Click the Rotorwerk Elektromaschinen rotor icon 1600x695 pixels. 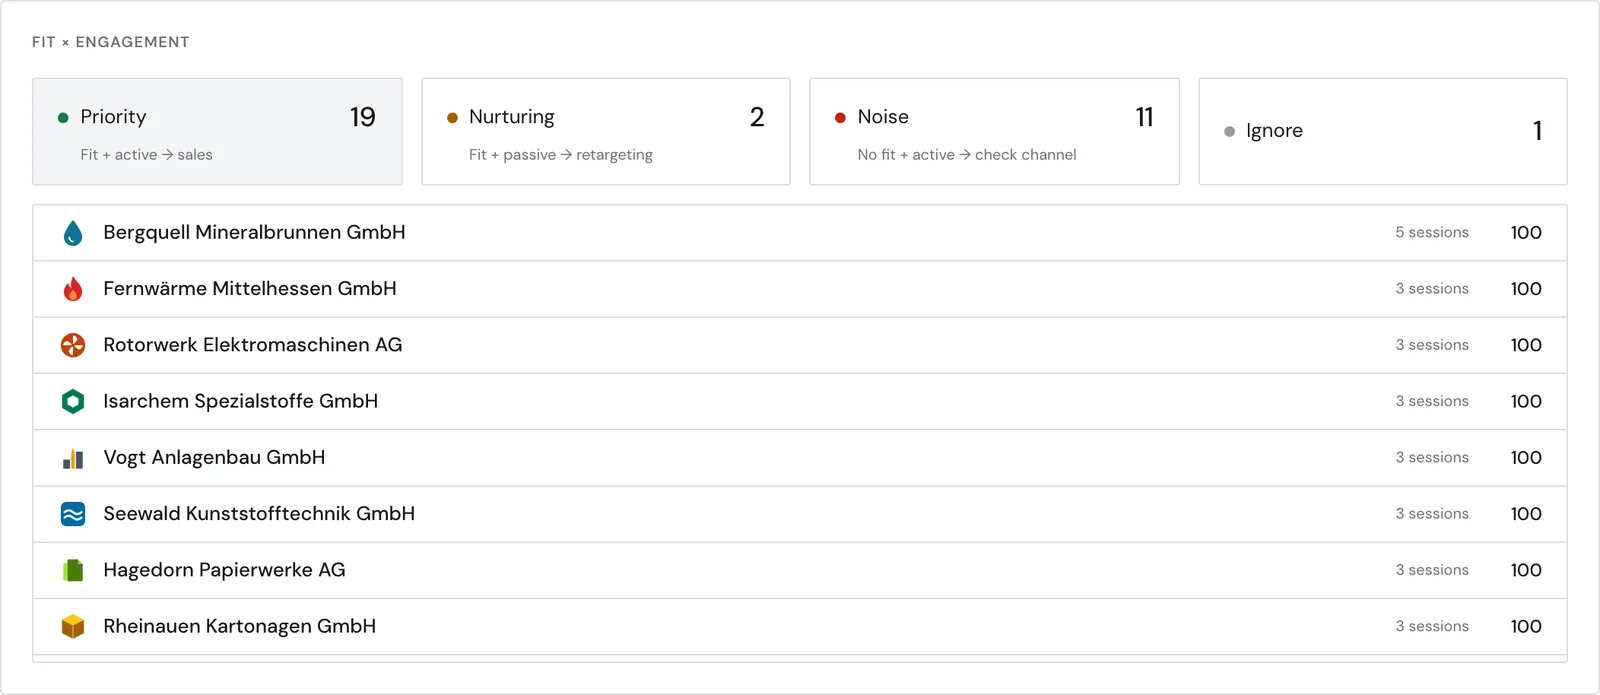click(73, 345)
